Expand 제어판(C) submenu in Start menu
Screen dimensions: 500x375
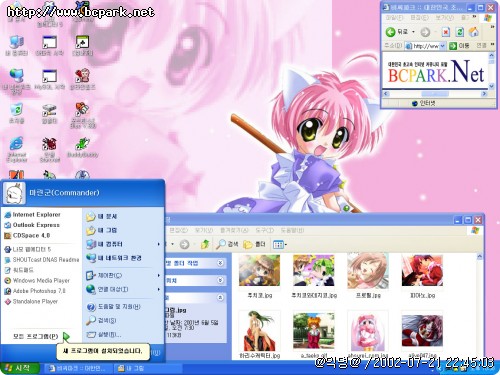(123, 275)
